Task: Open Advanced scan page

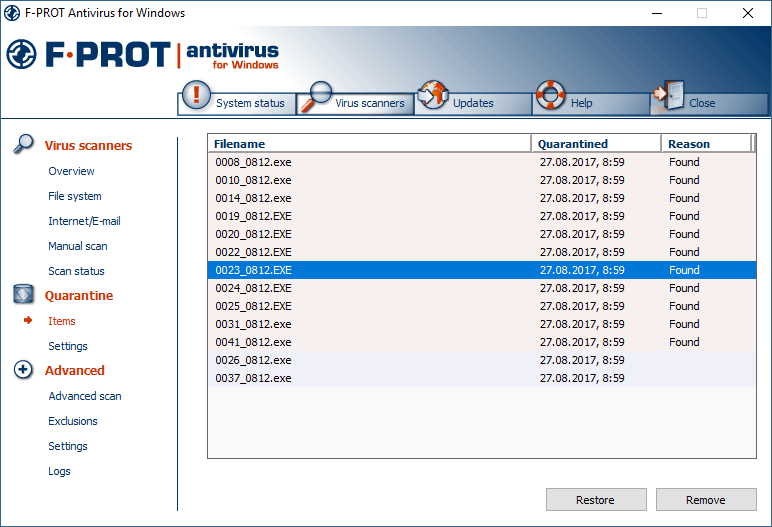Action: pyautogui.click(x=85, y=396)
